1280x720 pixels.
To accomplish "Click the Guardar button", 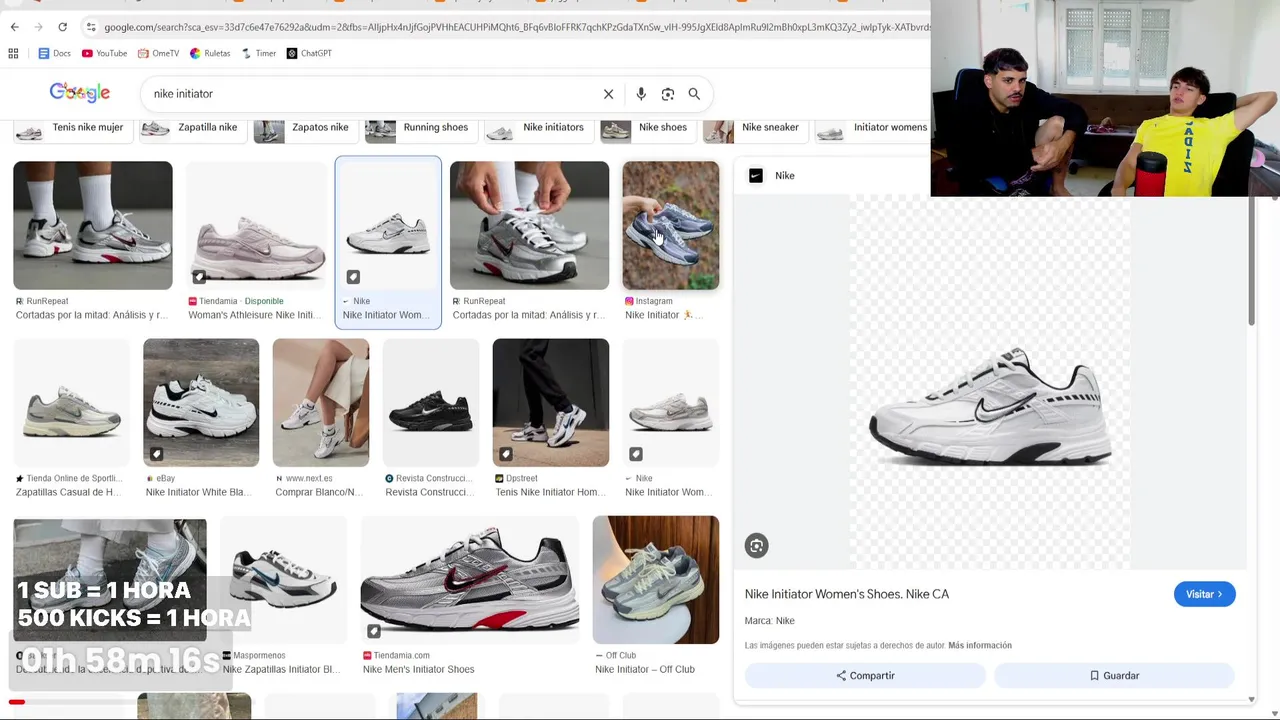I will [1114, 676].
